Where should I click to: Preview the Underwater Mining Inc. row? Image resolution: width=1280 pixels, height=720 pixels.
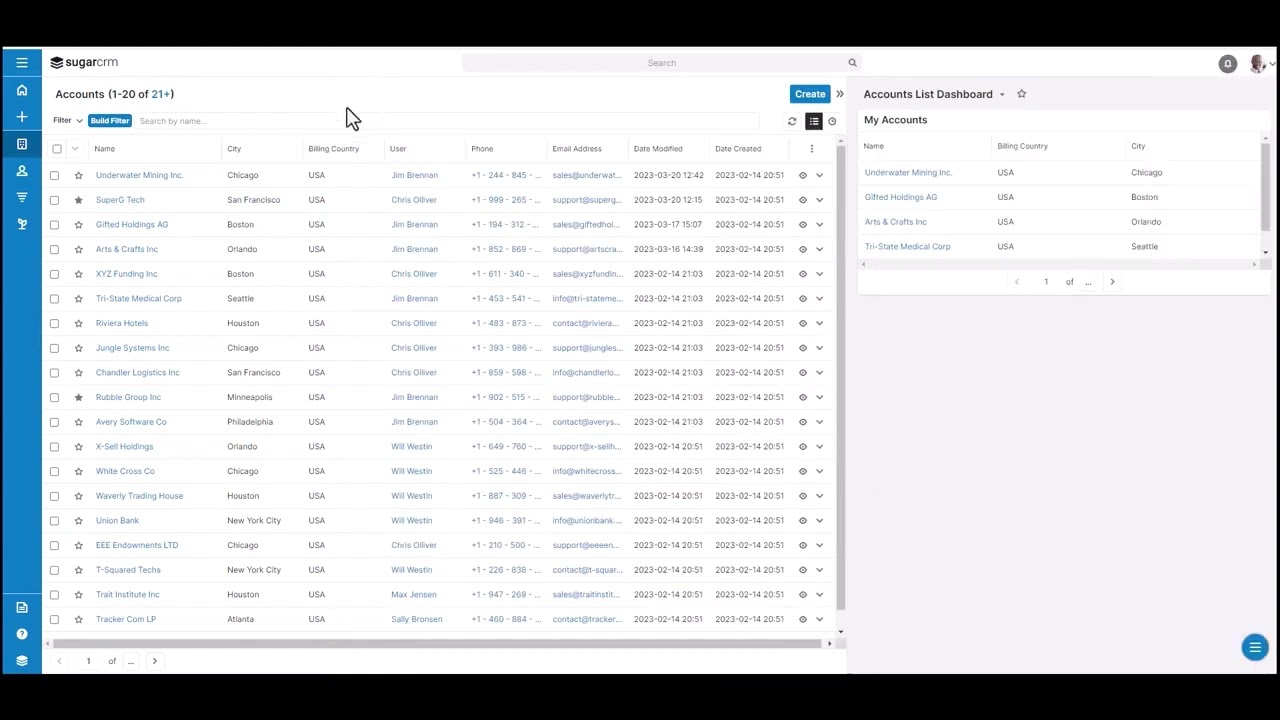(803, 175)
